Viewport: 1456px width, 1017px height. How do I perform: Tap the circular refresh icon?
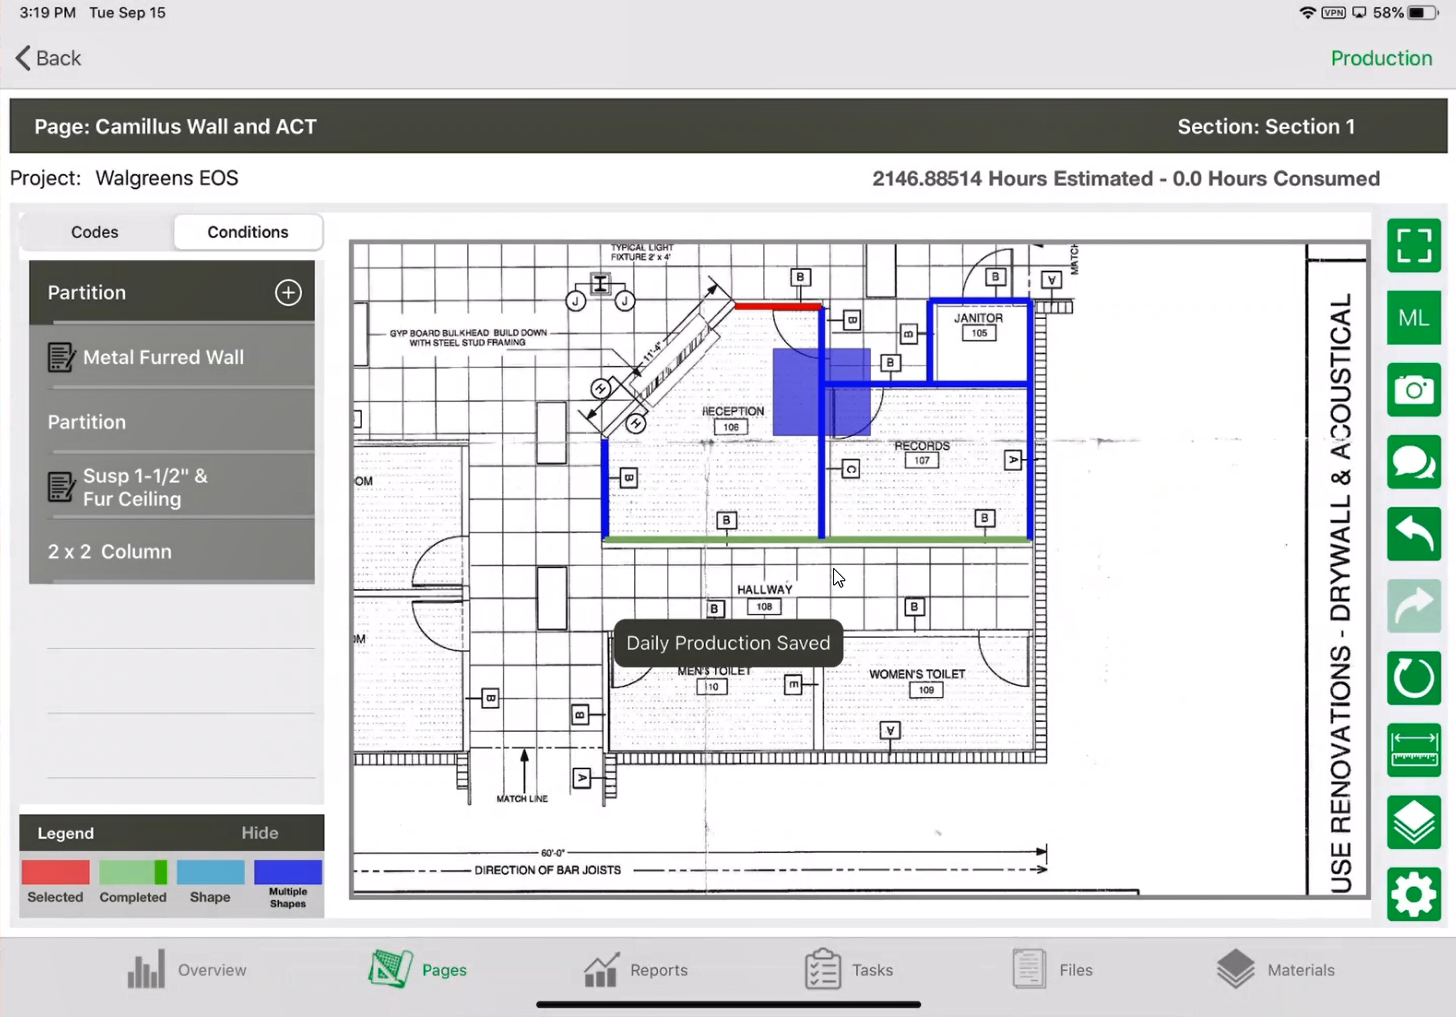[1413, 678]
